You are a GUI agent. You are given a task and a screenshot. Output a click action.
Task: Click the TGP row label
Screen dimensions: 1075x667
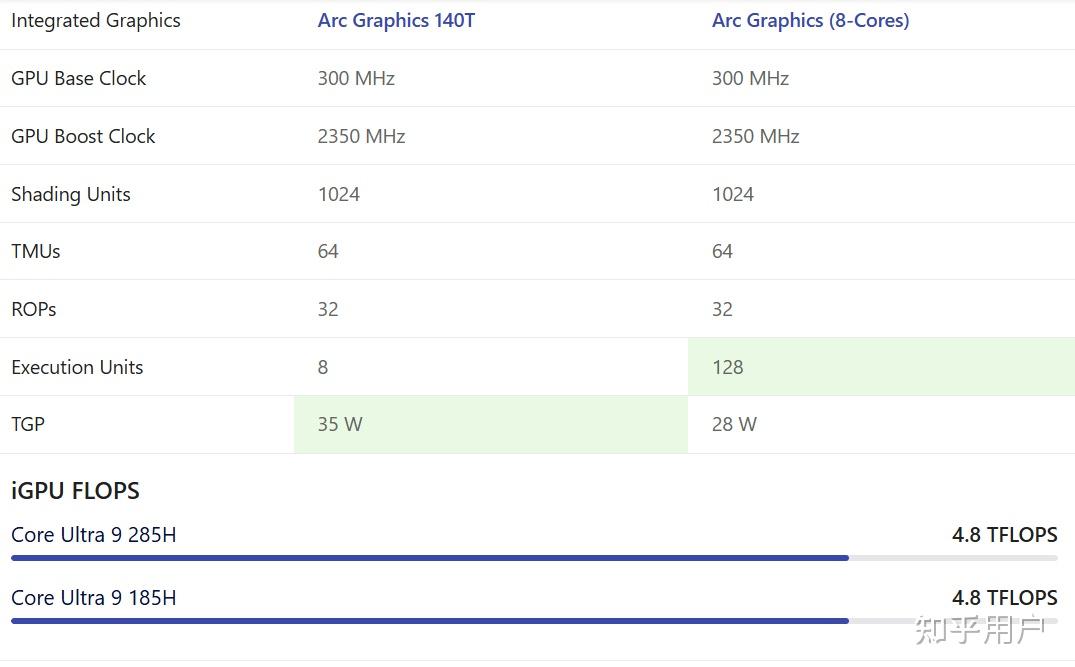[28, 424]
